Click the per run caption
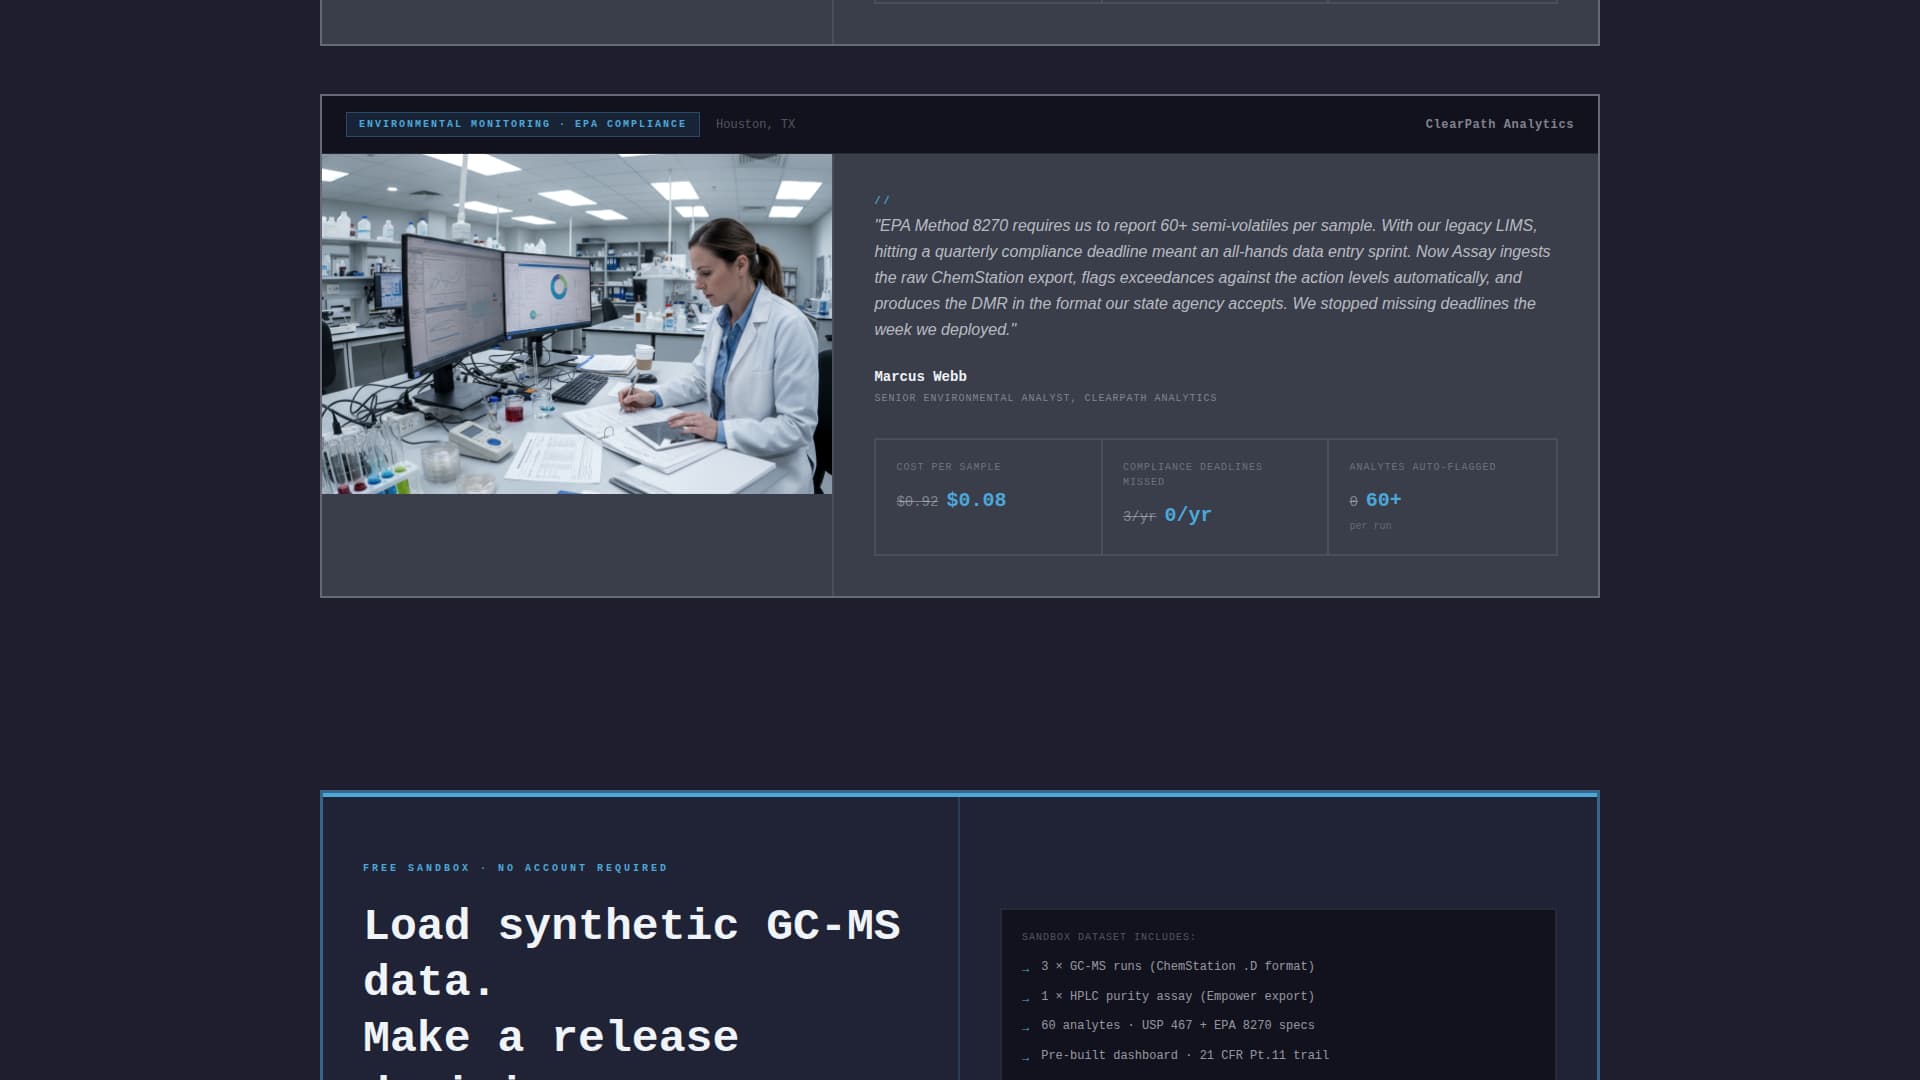Viewport: 1920px width, 1080px height. [1370, 526]
